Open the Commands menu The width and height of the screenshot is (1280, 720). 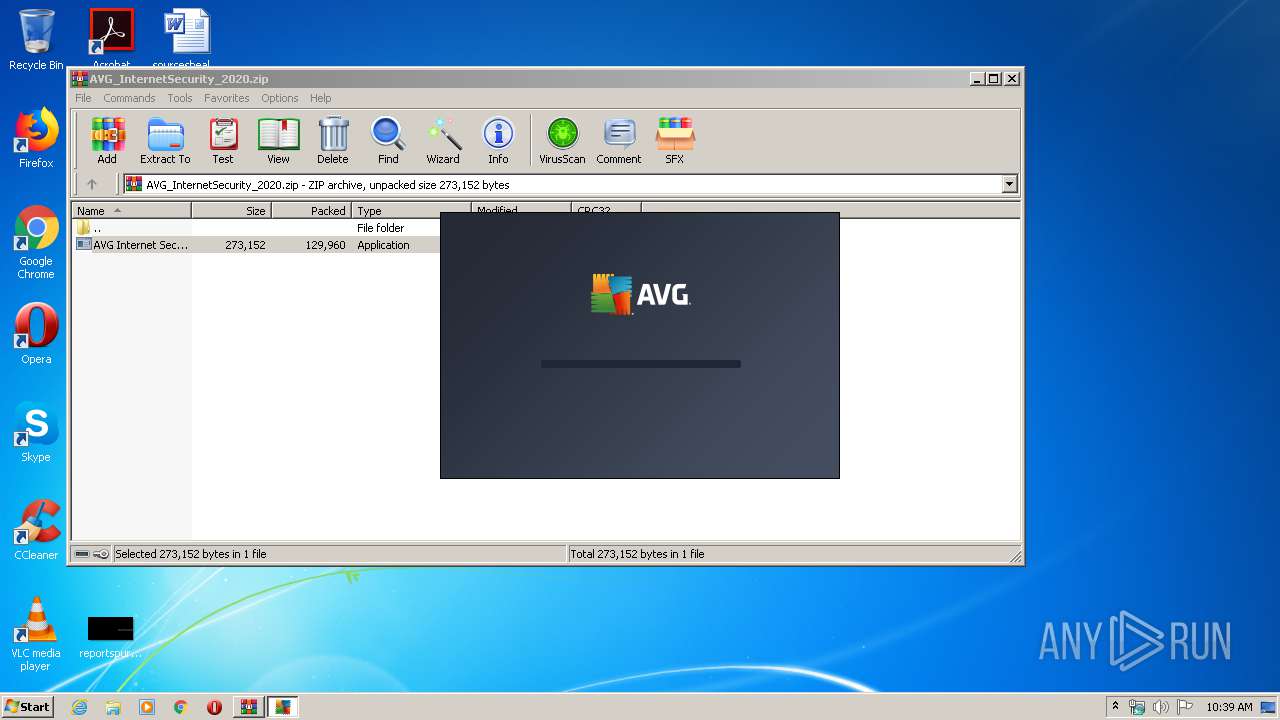coord(129,98)
